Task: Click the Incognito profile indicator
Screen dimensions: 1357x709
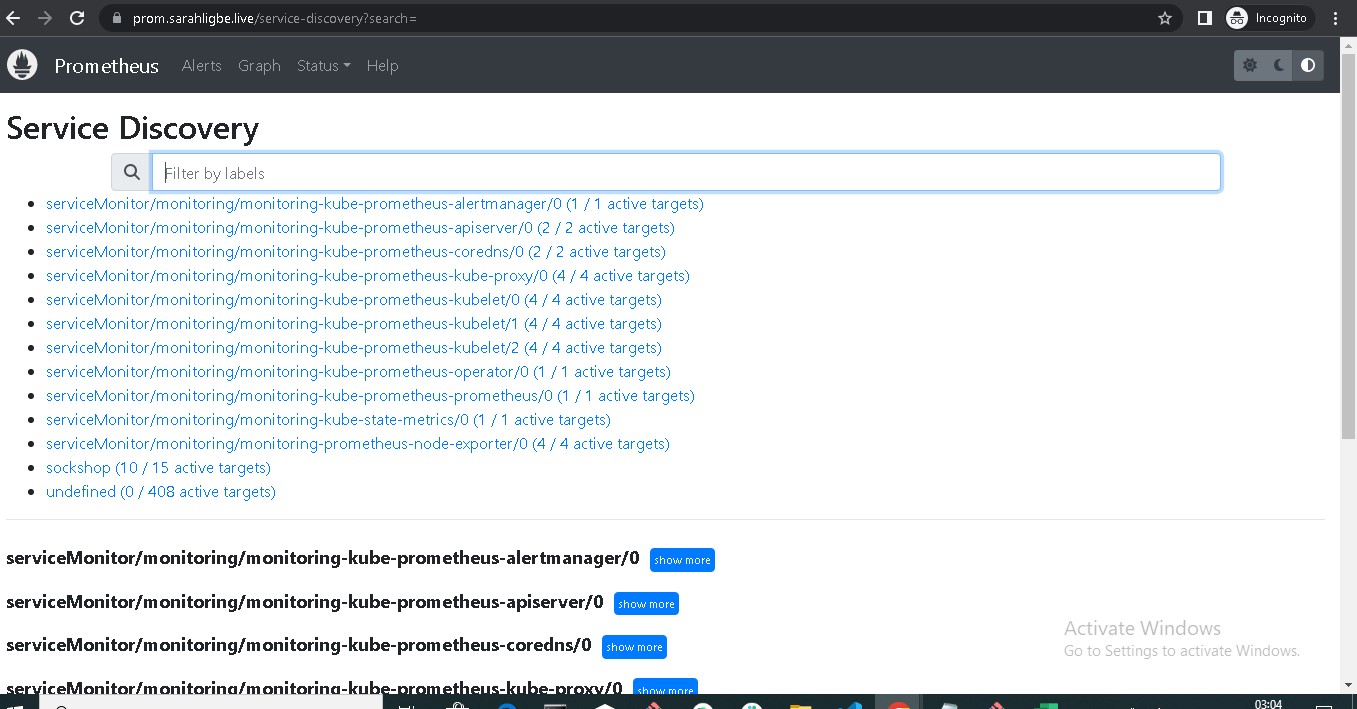Action: pos(1268,18)
